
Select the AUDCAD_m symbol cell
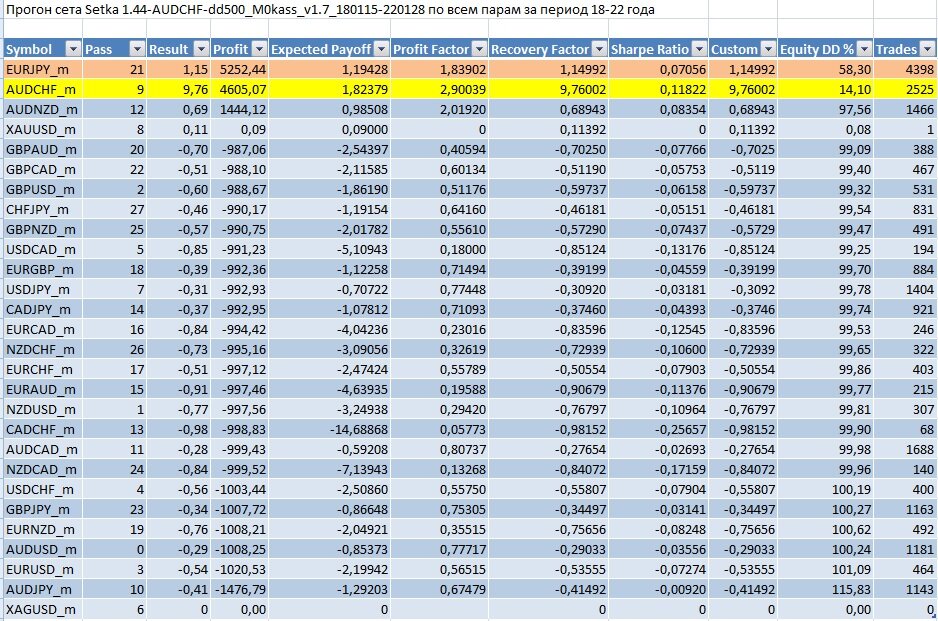point(43,449)
